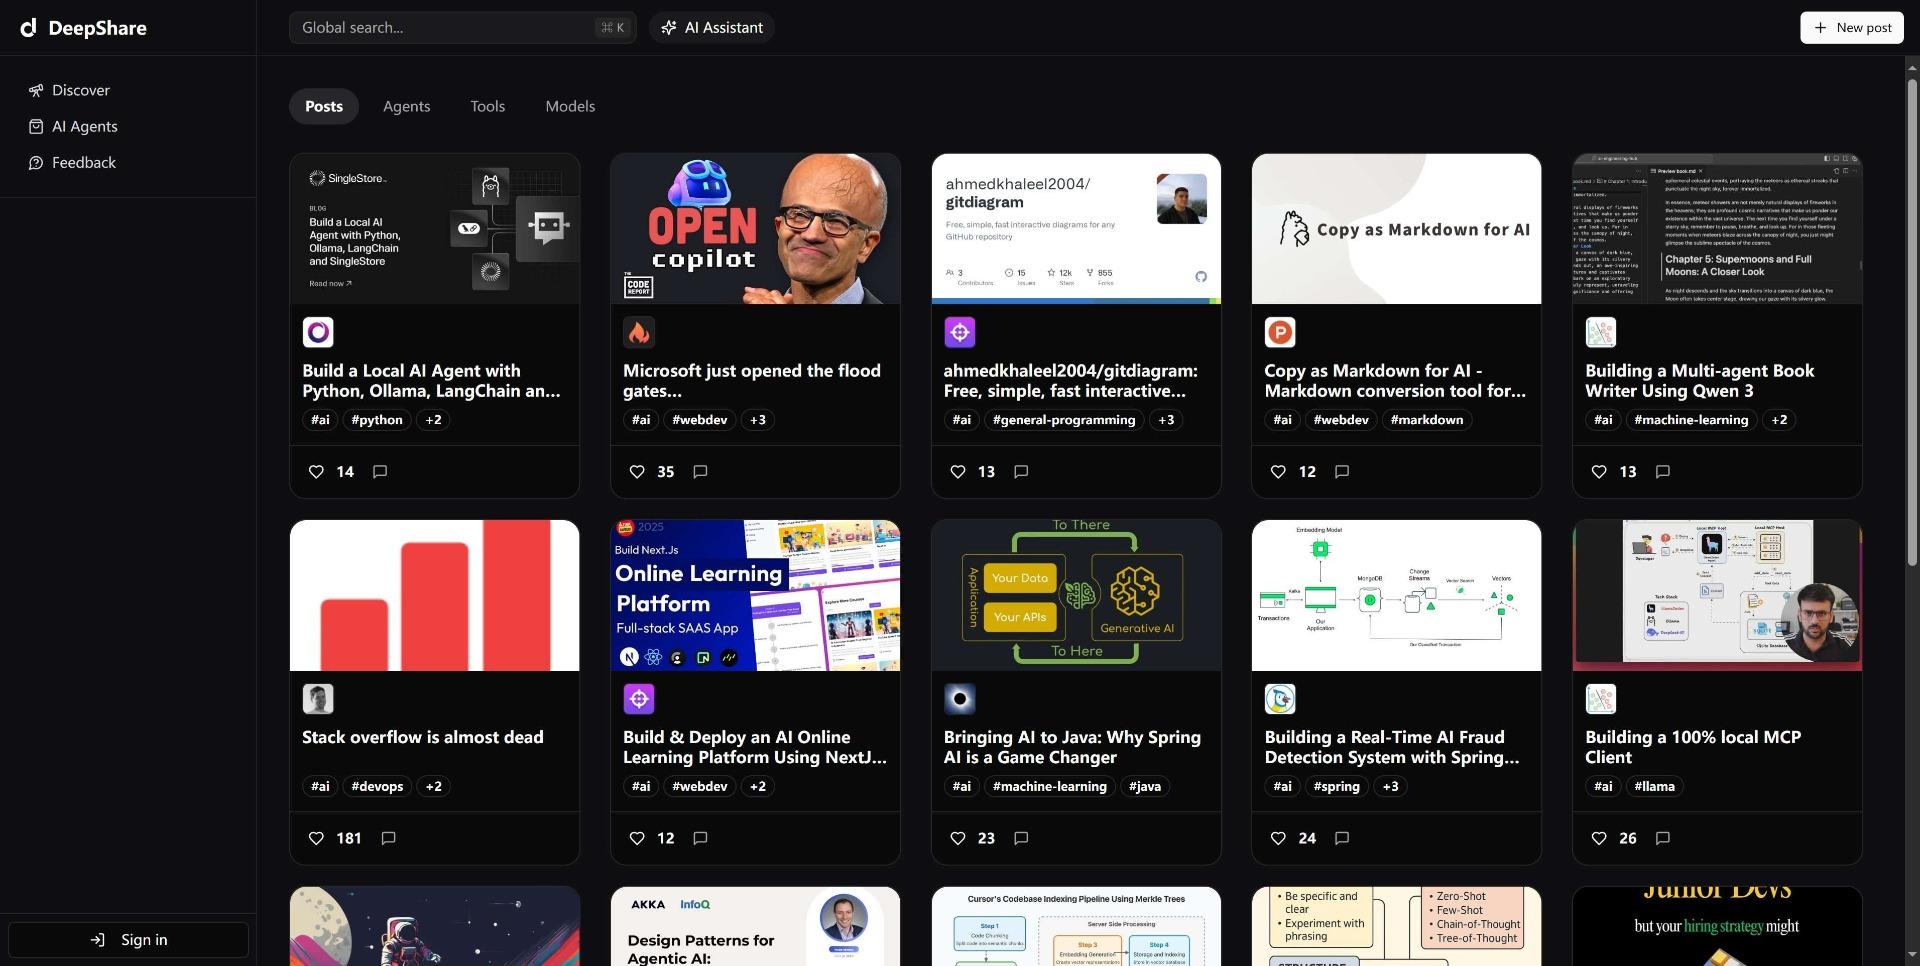Like the gitdiagram post
The width and height of the screenshot is (1920, 966).
click(958, 472)
